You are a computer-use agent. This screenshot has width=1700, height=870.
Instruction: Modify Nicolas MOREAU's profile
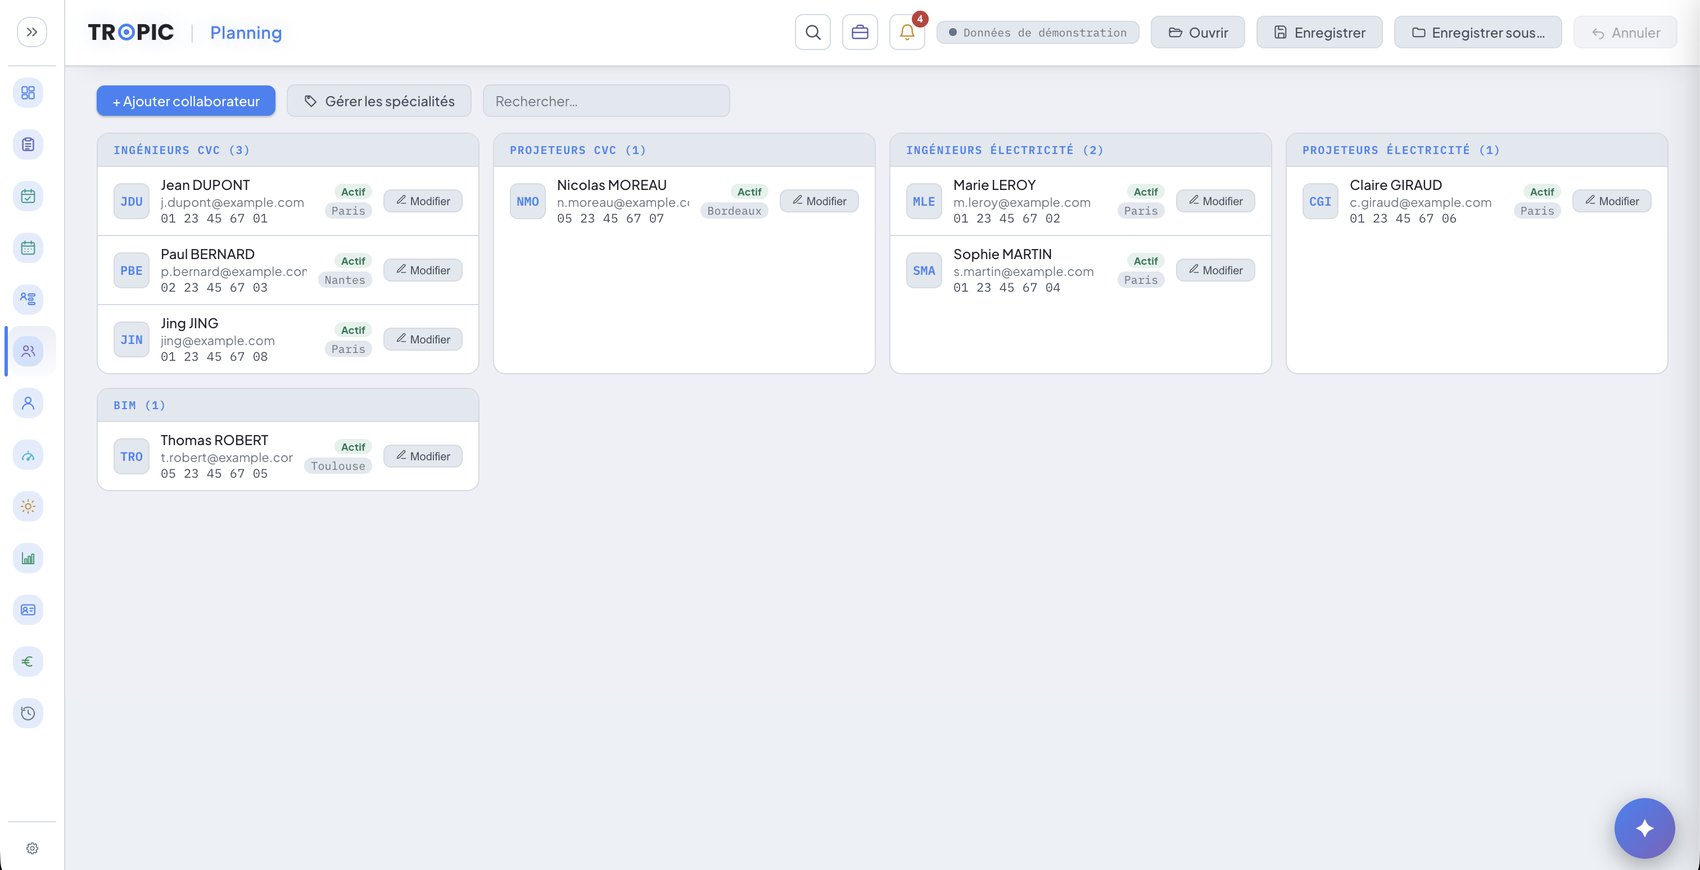click(x=819, y=201)
